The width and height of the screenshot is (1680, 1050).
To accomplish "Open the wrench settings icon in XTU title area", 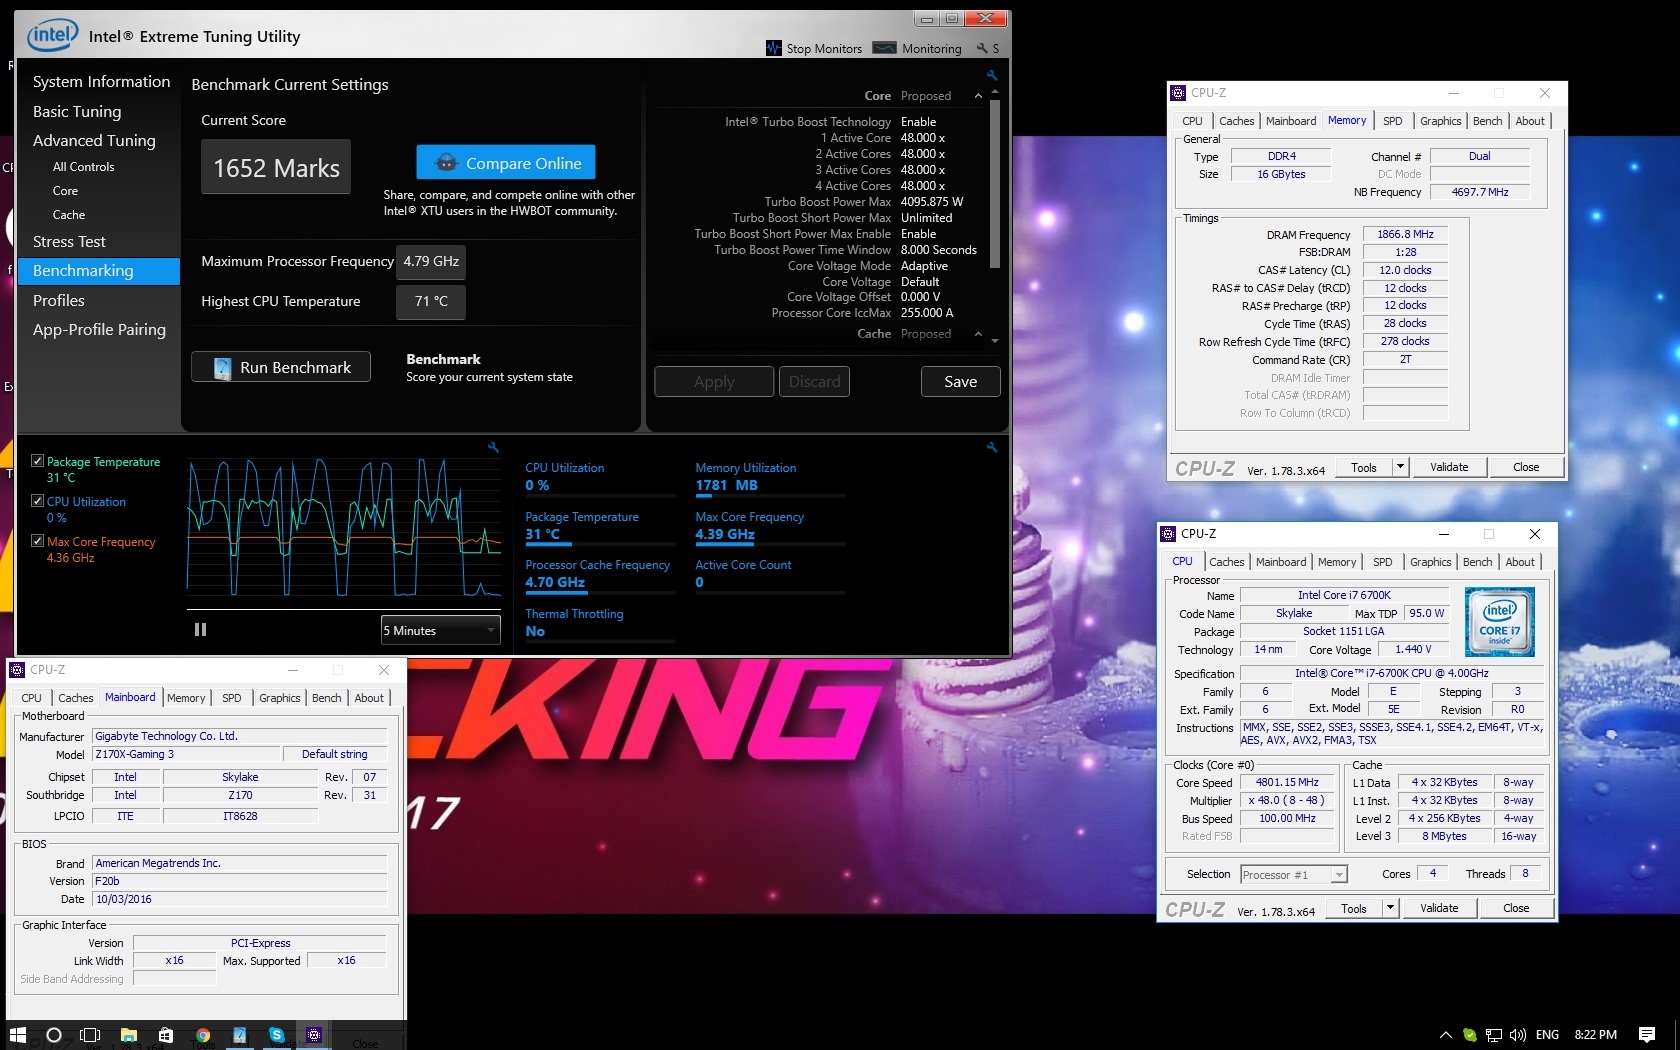I will [x=982, y=48].
